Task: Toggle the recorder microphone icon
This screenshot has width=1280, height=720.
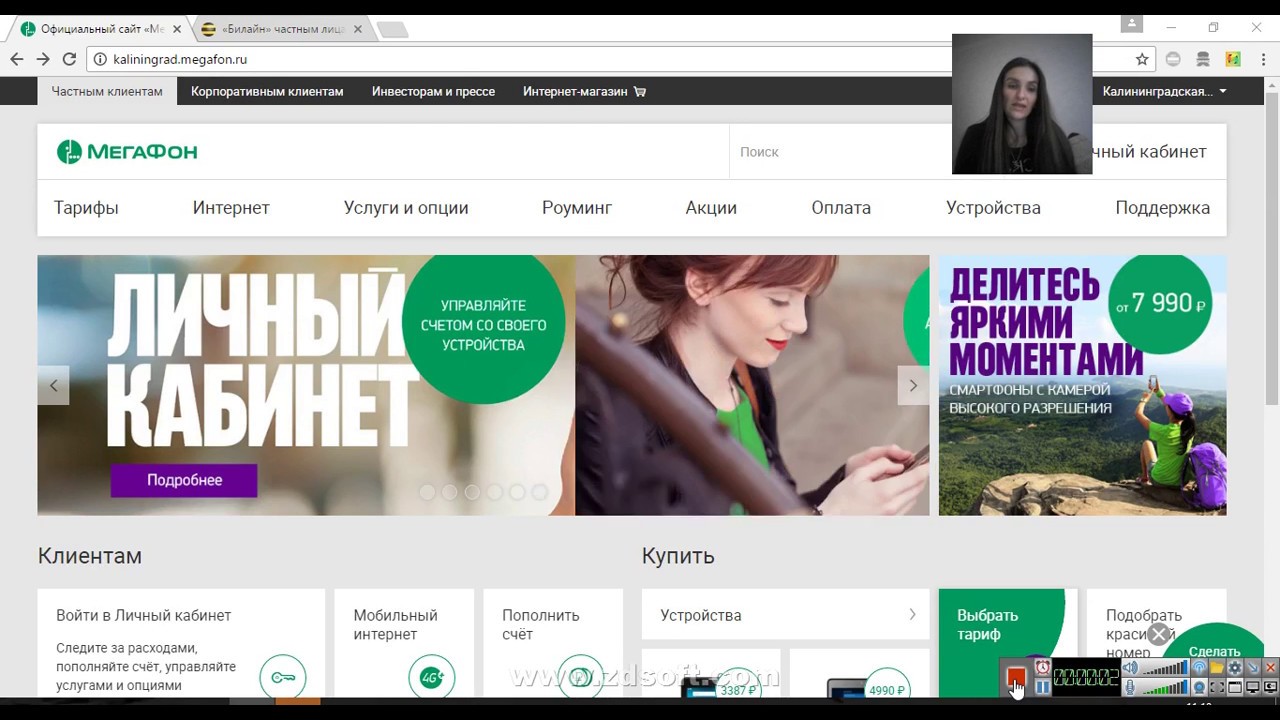Action: [x=1130, y=687]
